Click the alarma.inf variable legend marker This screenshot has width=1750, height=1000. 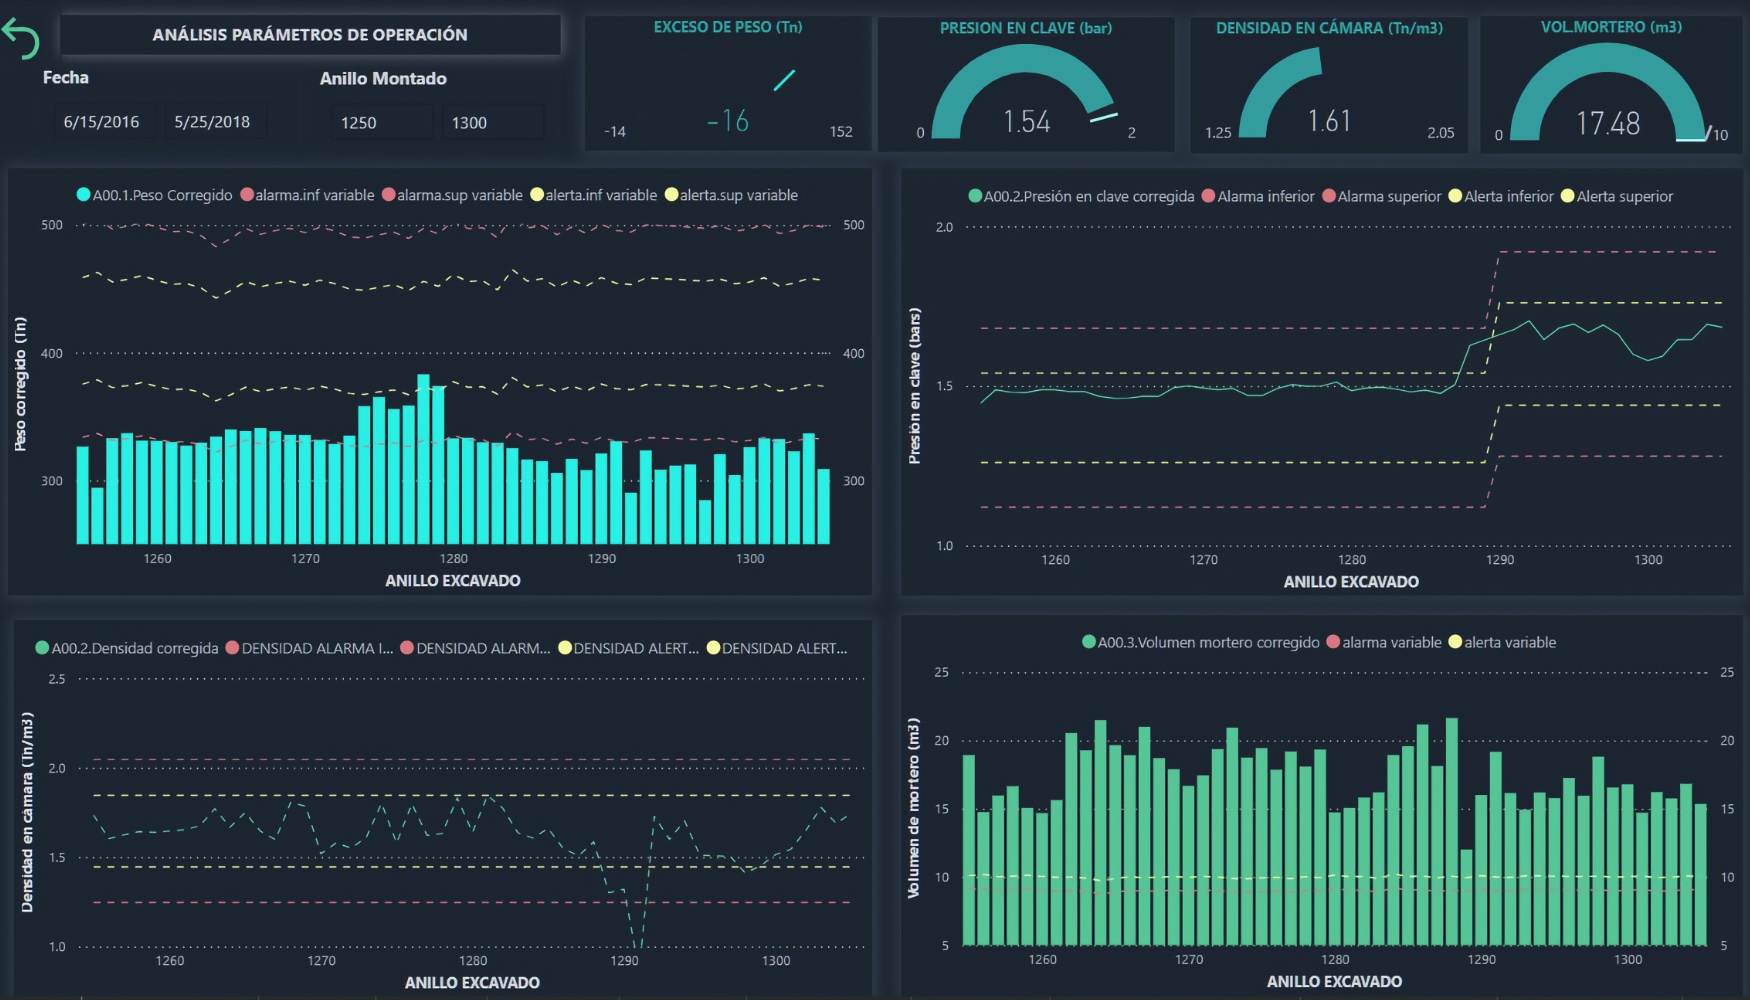click(x=247, y=195)
